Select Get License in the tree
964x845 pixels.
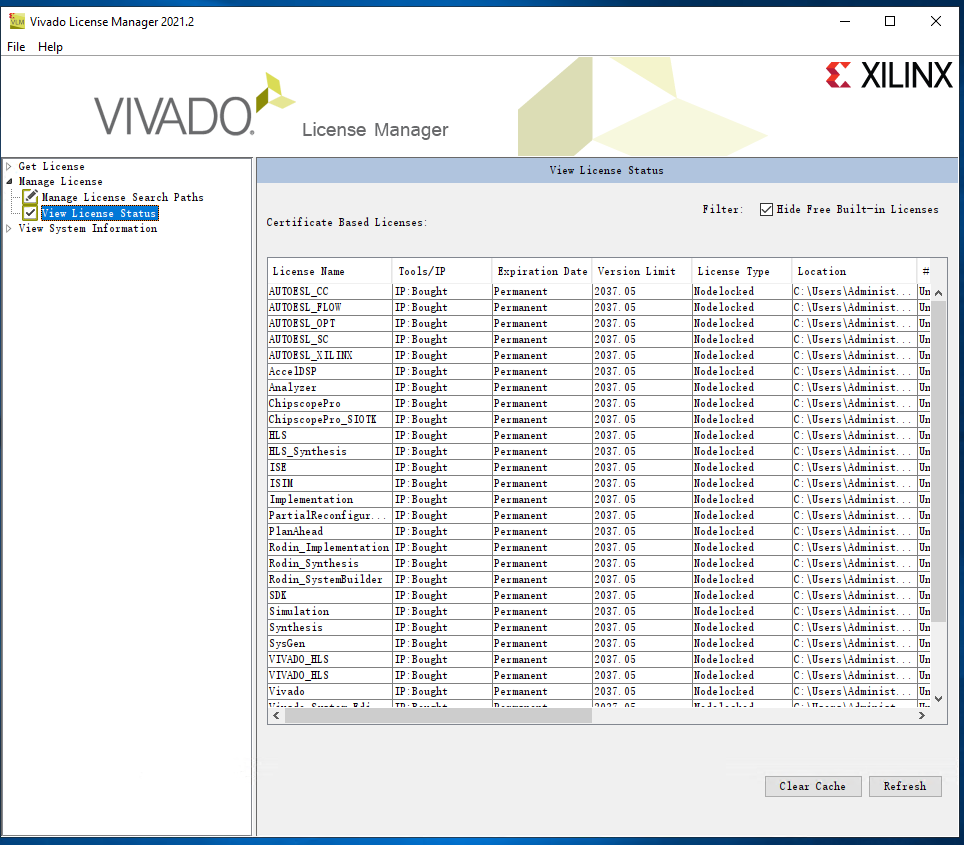click(52, 166)
